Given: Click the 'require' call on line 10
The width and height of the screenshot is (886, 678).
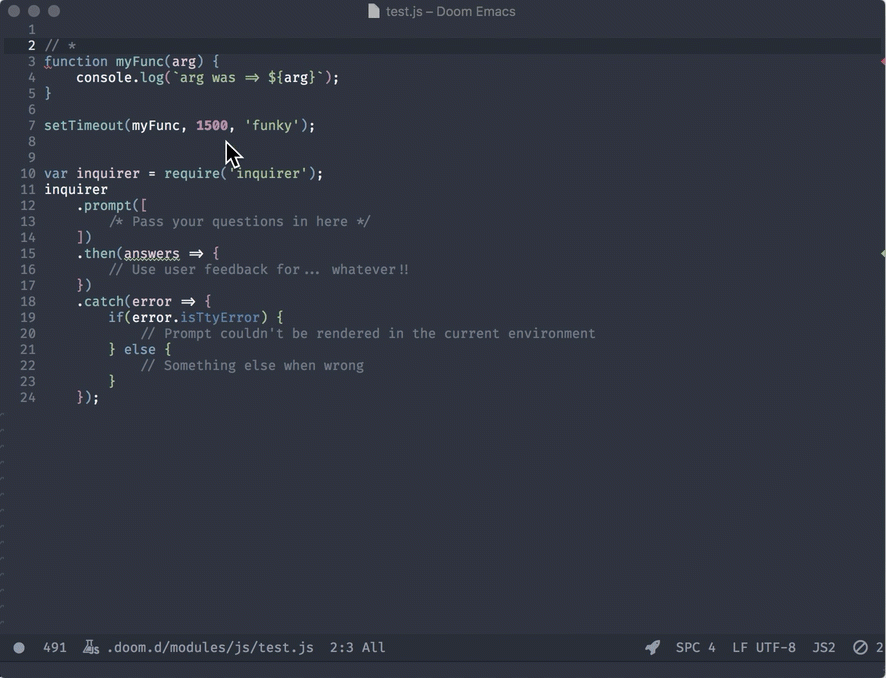Looking at the screenshot, I should point(192,173).
